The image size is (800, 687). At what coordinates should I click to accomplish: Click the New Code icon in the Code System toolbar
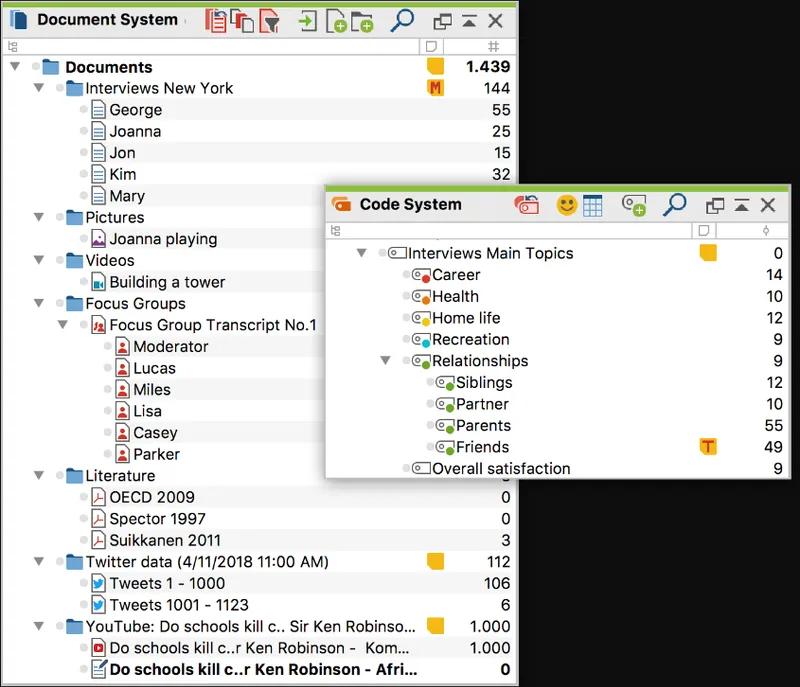pos(634,205)
